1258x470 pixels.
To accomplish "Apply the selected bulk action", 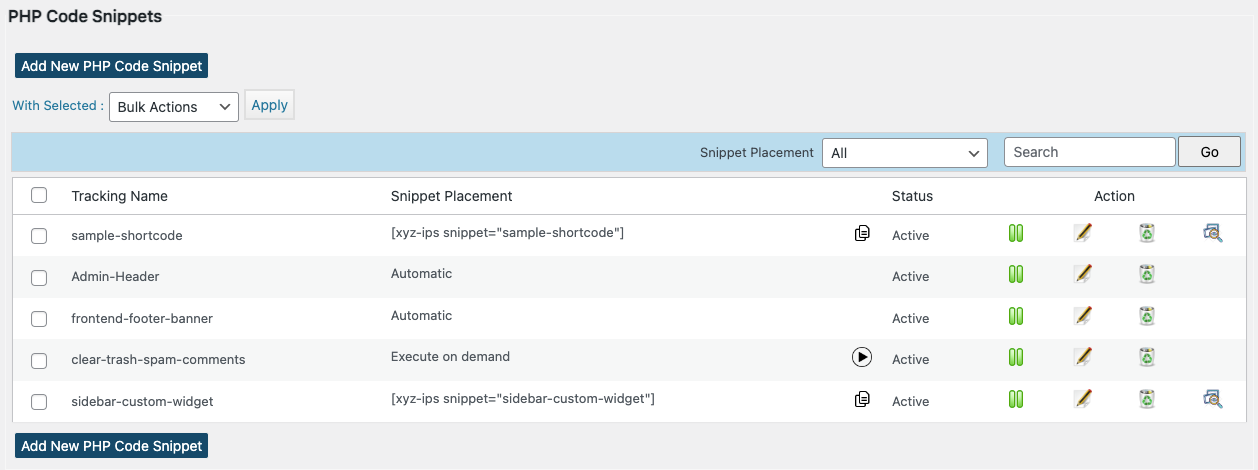I will (x=270, y=105).
